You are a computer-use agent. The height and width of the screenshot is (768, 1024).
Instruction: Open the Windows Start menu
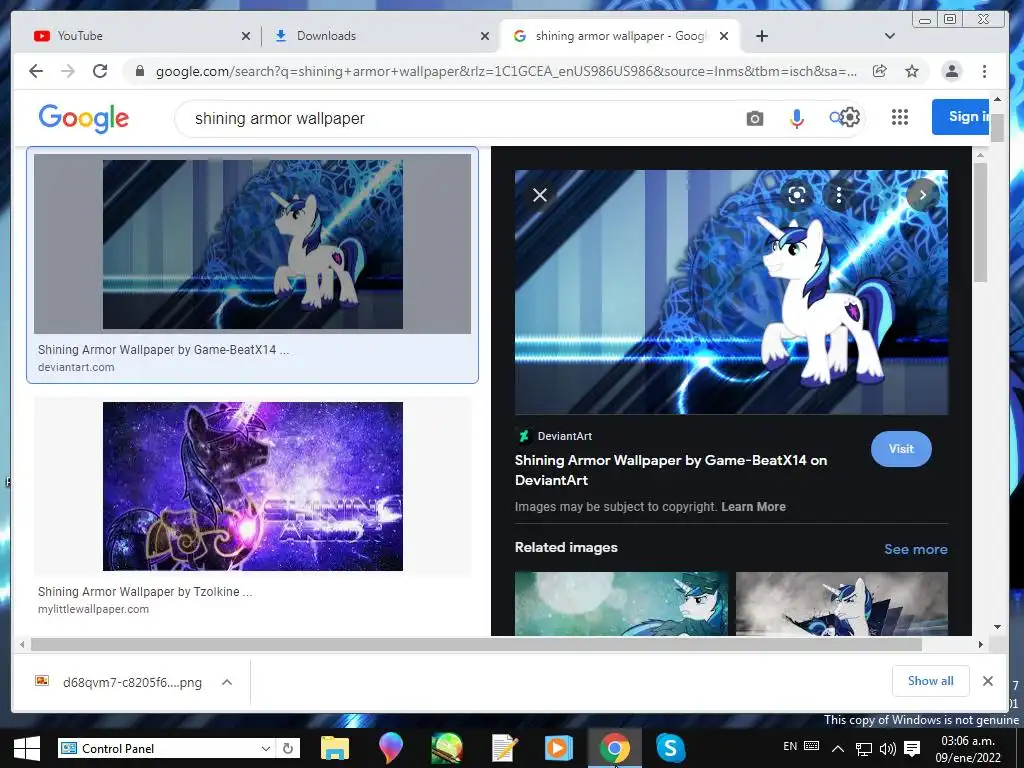point(27,748)
